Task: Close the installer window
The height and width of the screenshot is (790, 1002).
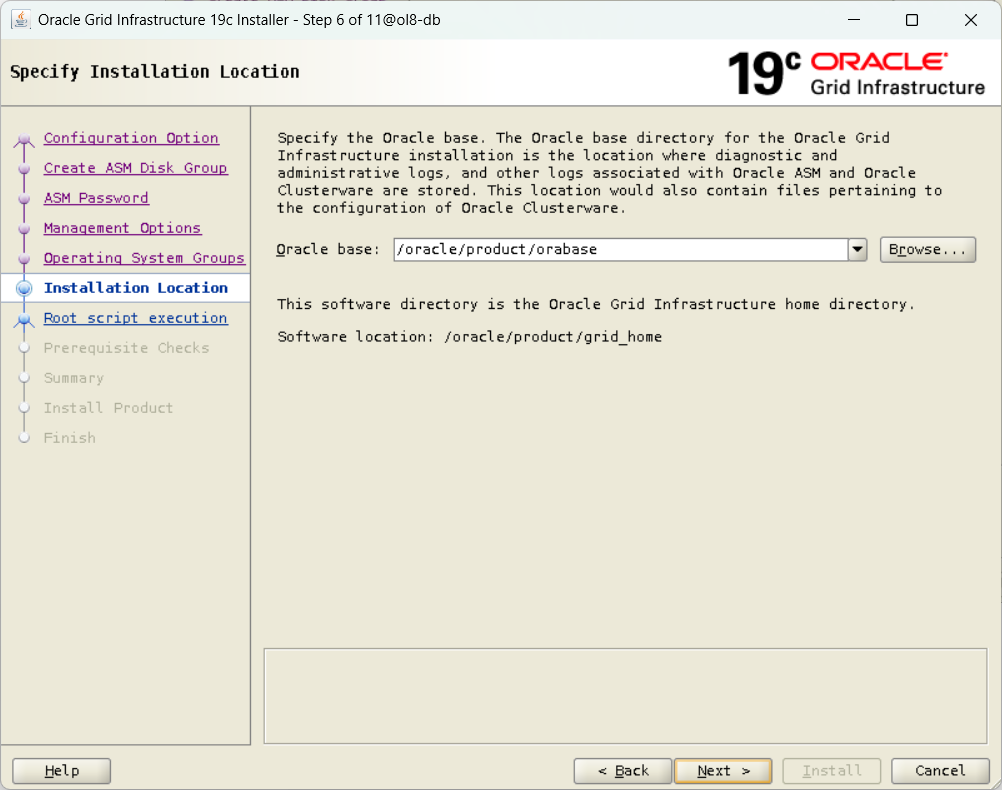Action: [971, 20]
